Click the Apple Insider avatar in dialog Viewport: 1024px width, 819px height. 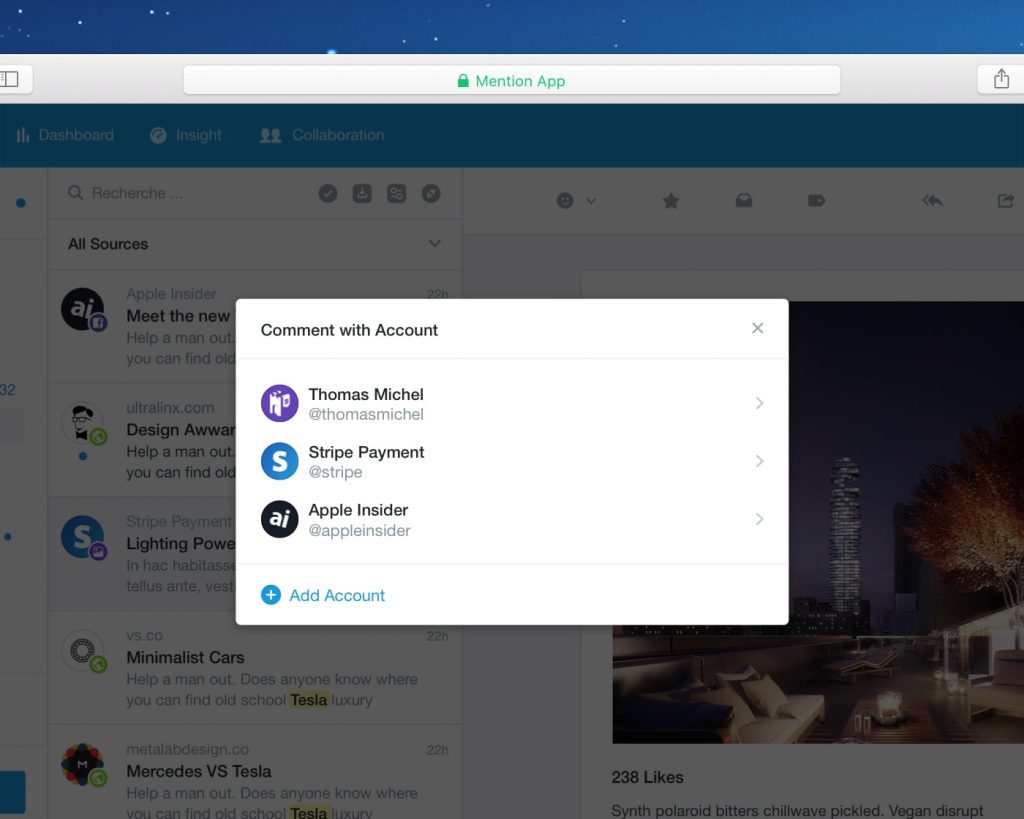coord(280,519)
